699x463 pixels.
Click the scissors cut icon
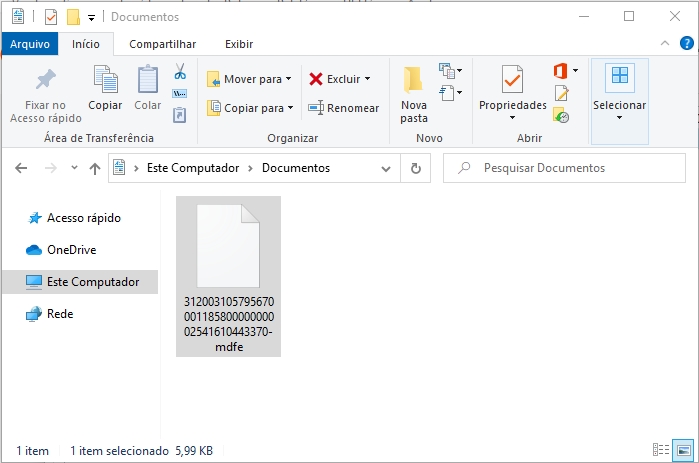[180, 72]
